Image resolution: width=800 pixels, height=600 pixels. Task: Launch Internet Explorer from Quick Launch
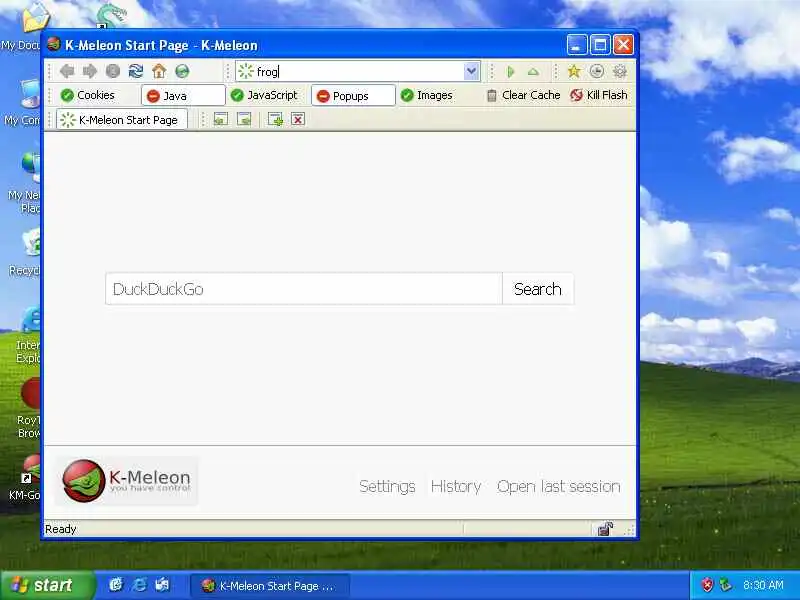(139, 585)
